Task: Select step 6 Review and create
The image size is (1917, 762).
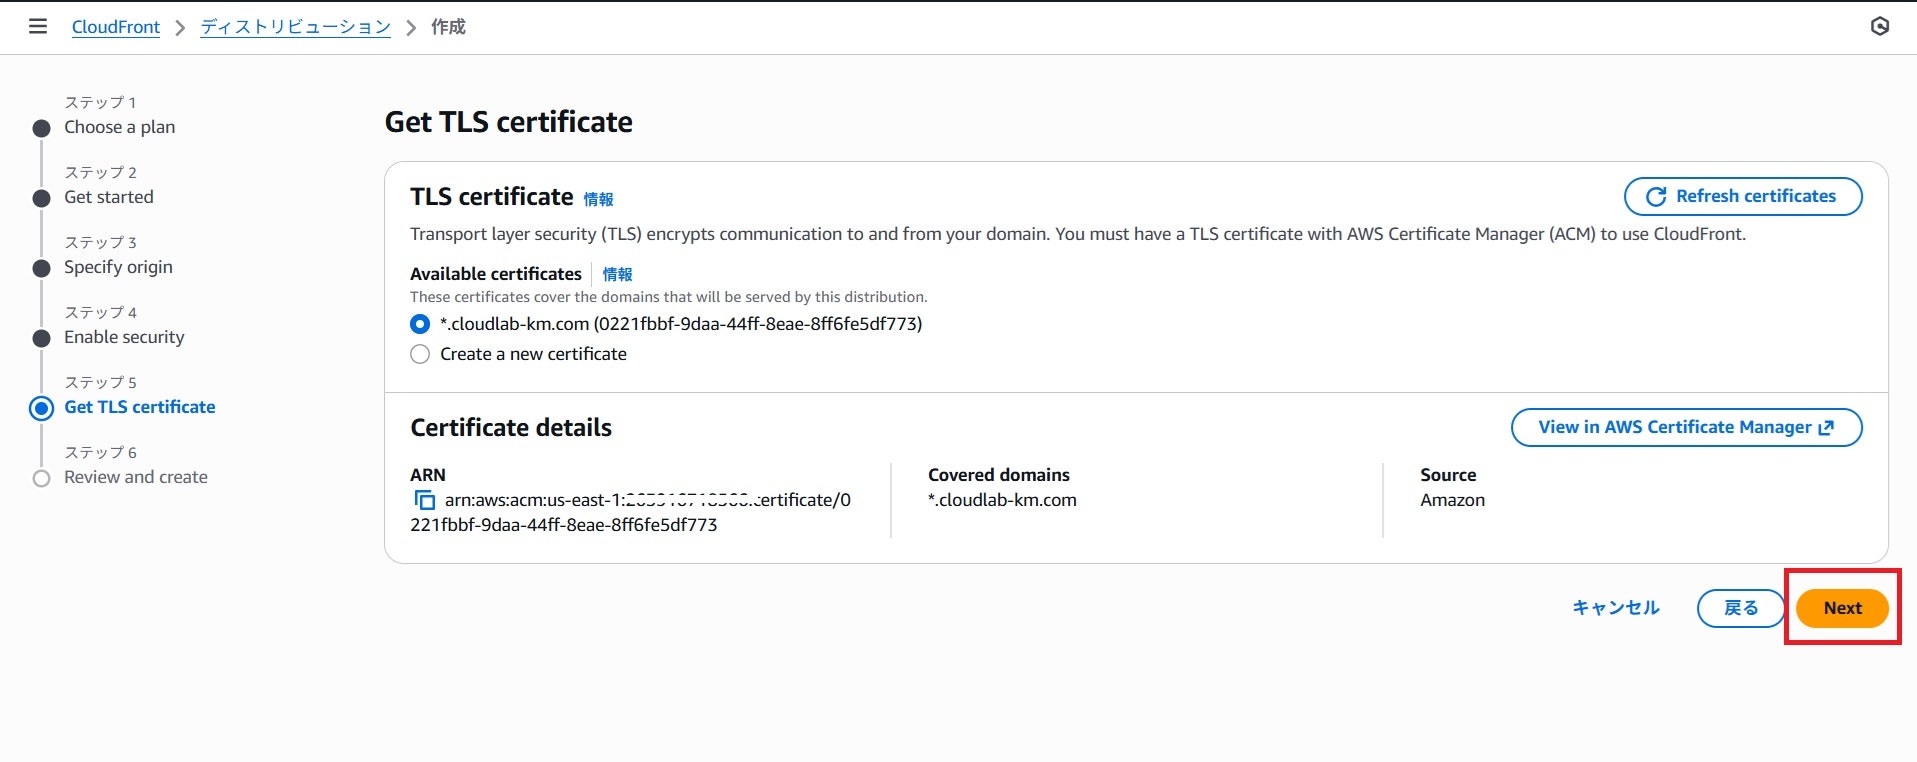Action: tap(136, 477)
